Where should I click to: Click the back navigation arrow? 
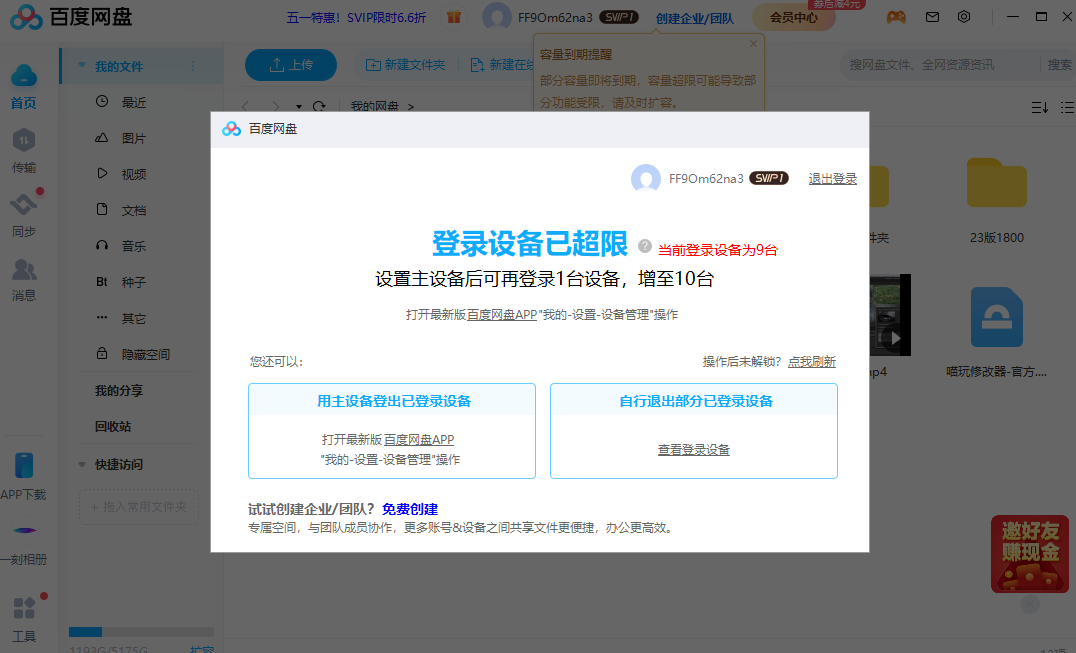click(246, 106)
